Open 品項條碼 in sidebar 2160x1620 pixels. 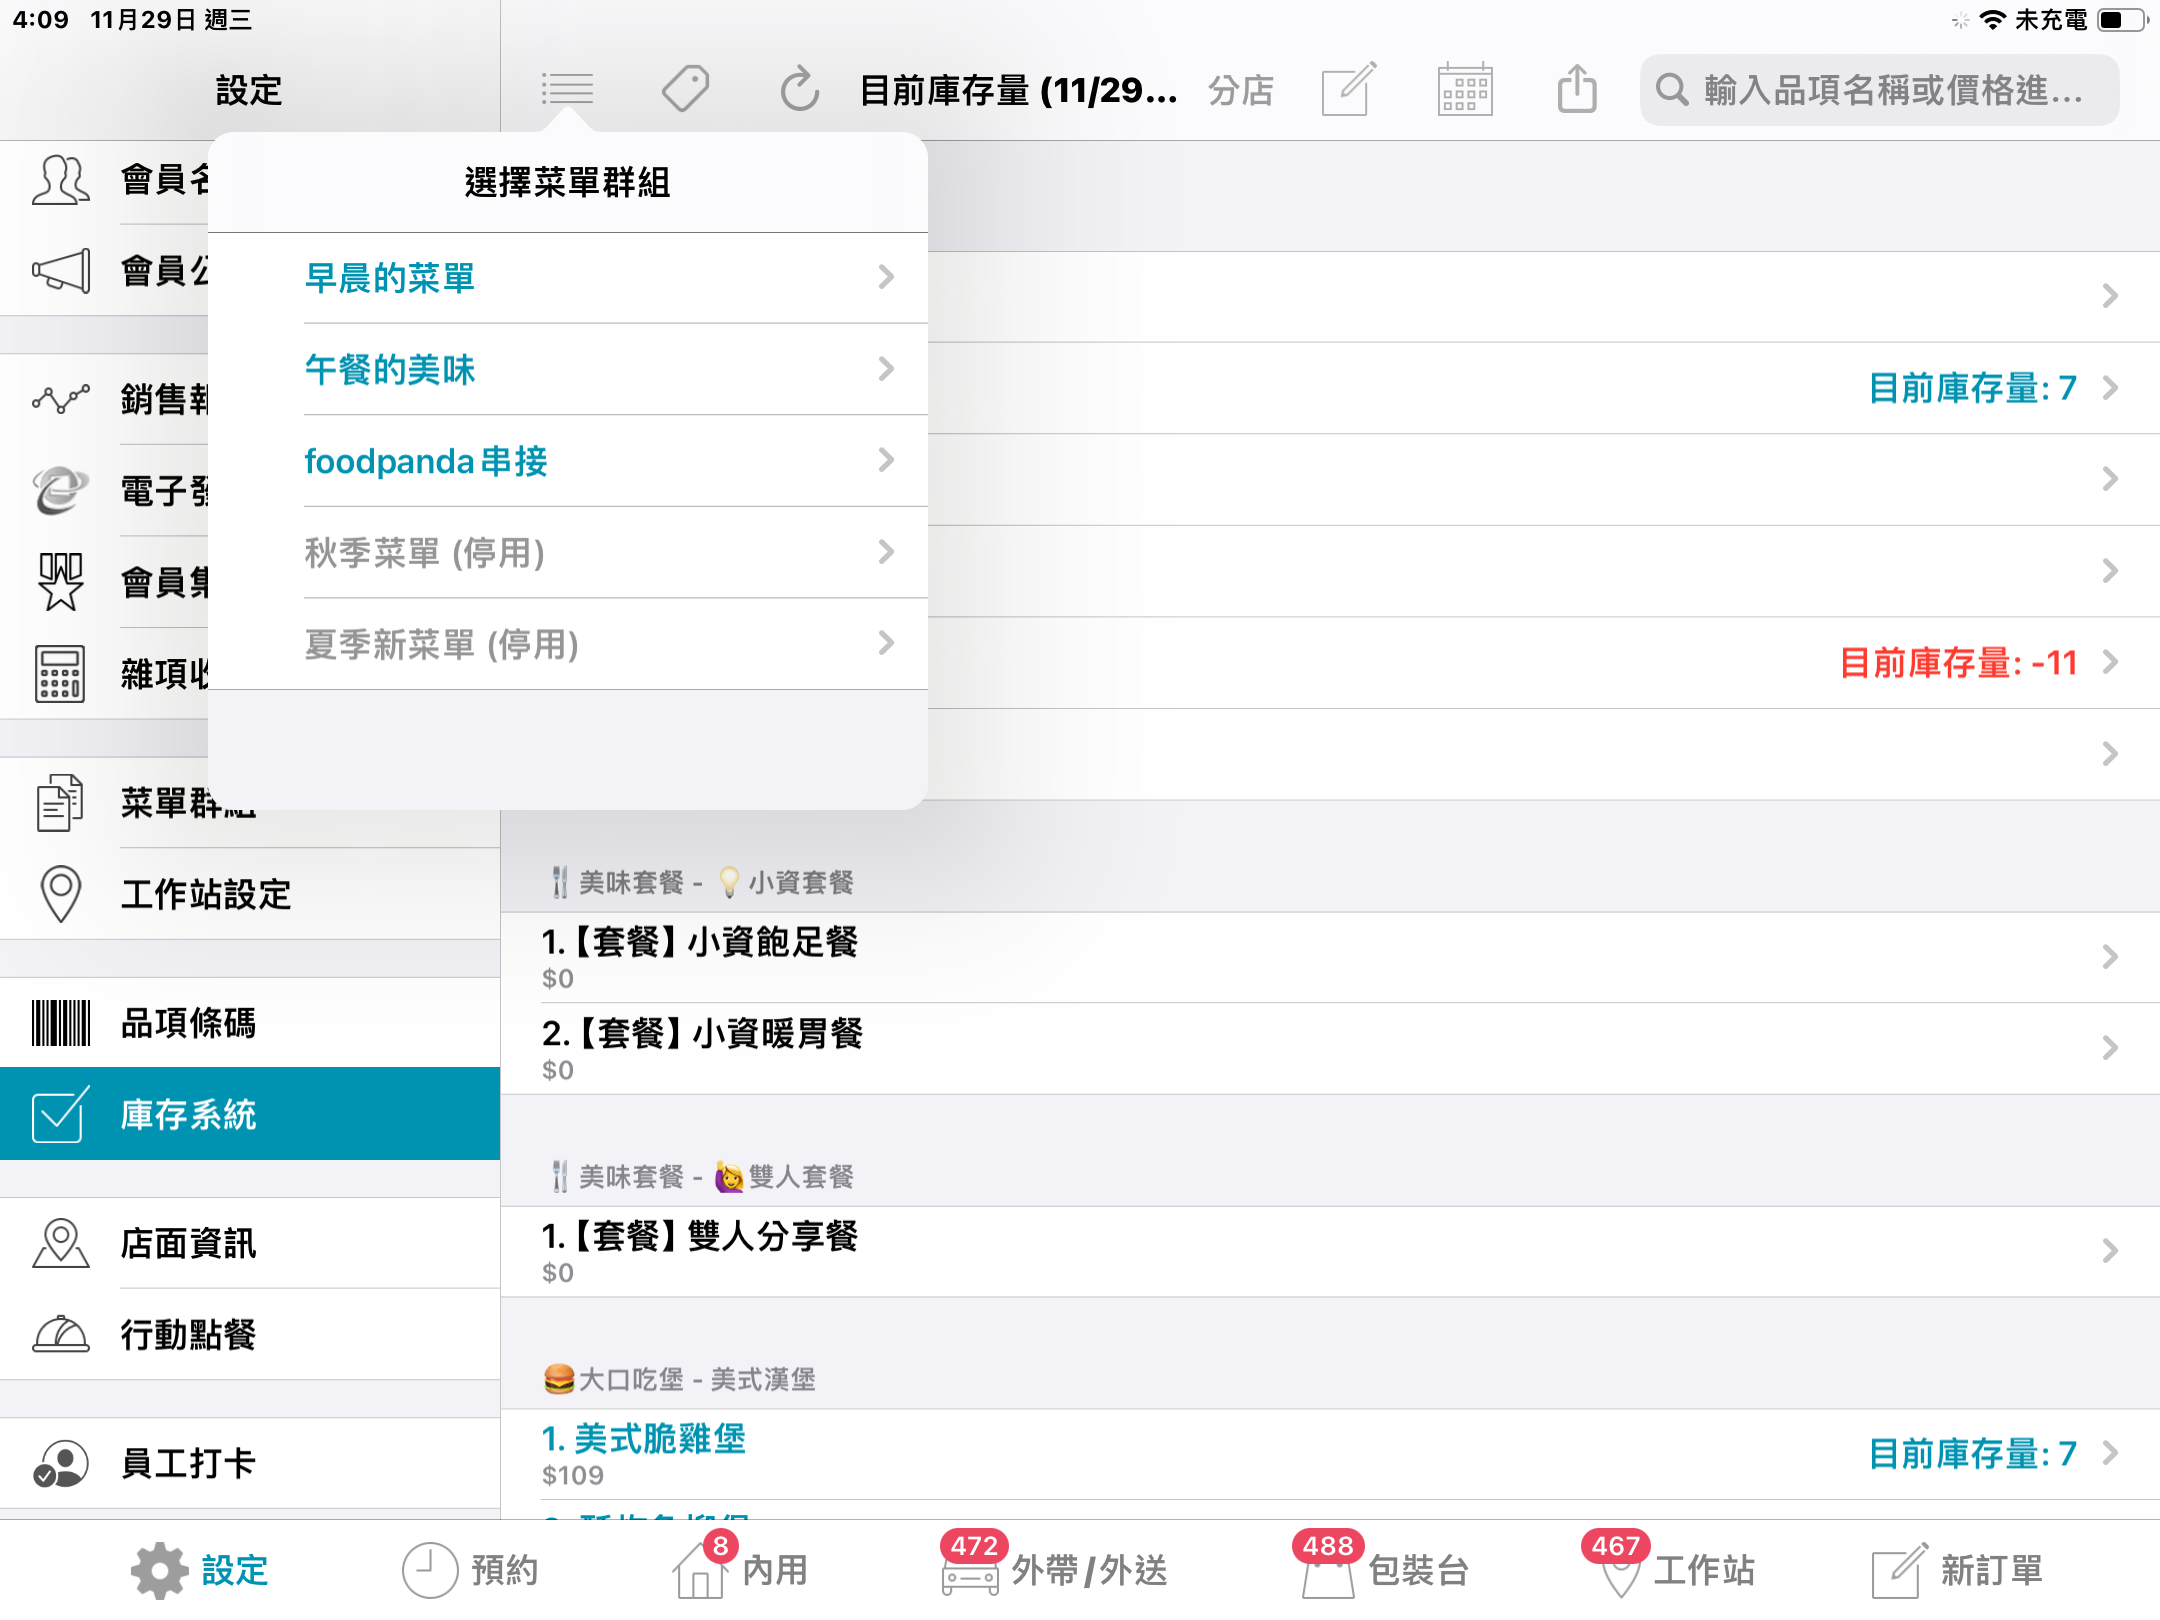[250, 1023]
